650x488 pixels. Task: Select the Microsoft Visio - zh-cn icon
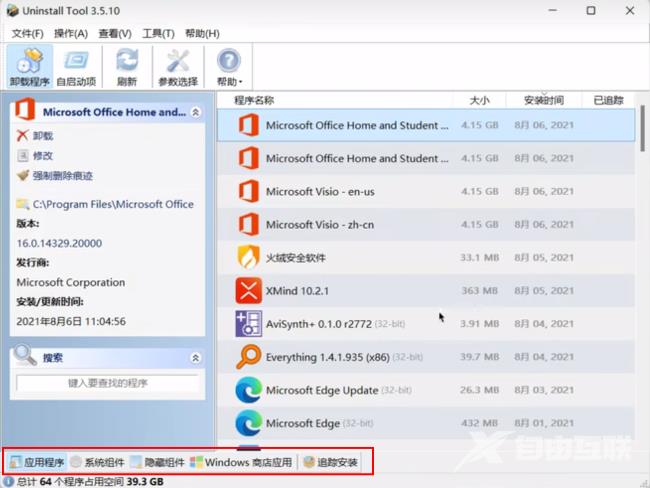click(249, 224)
